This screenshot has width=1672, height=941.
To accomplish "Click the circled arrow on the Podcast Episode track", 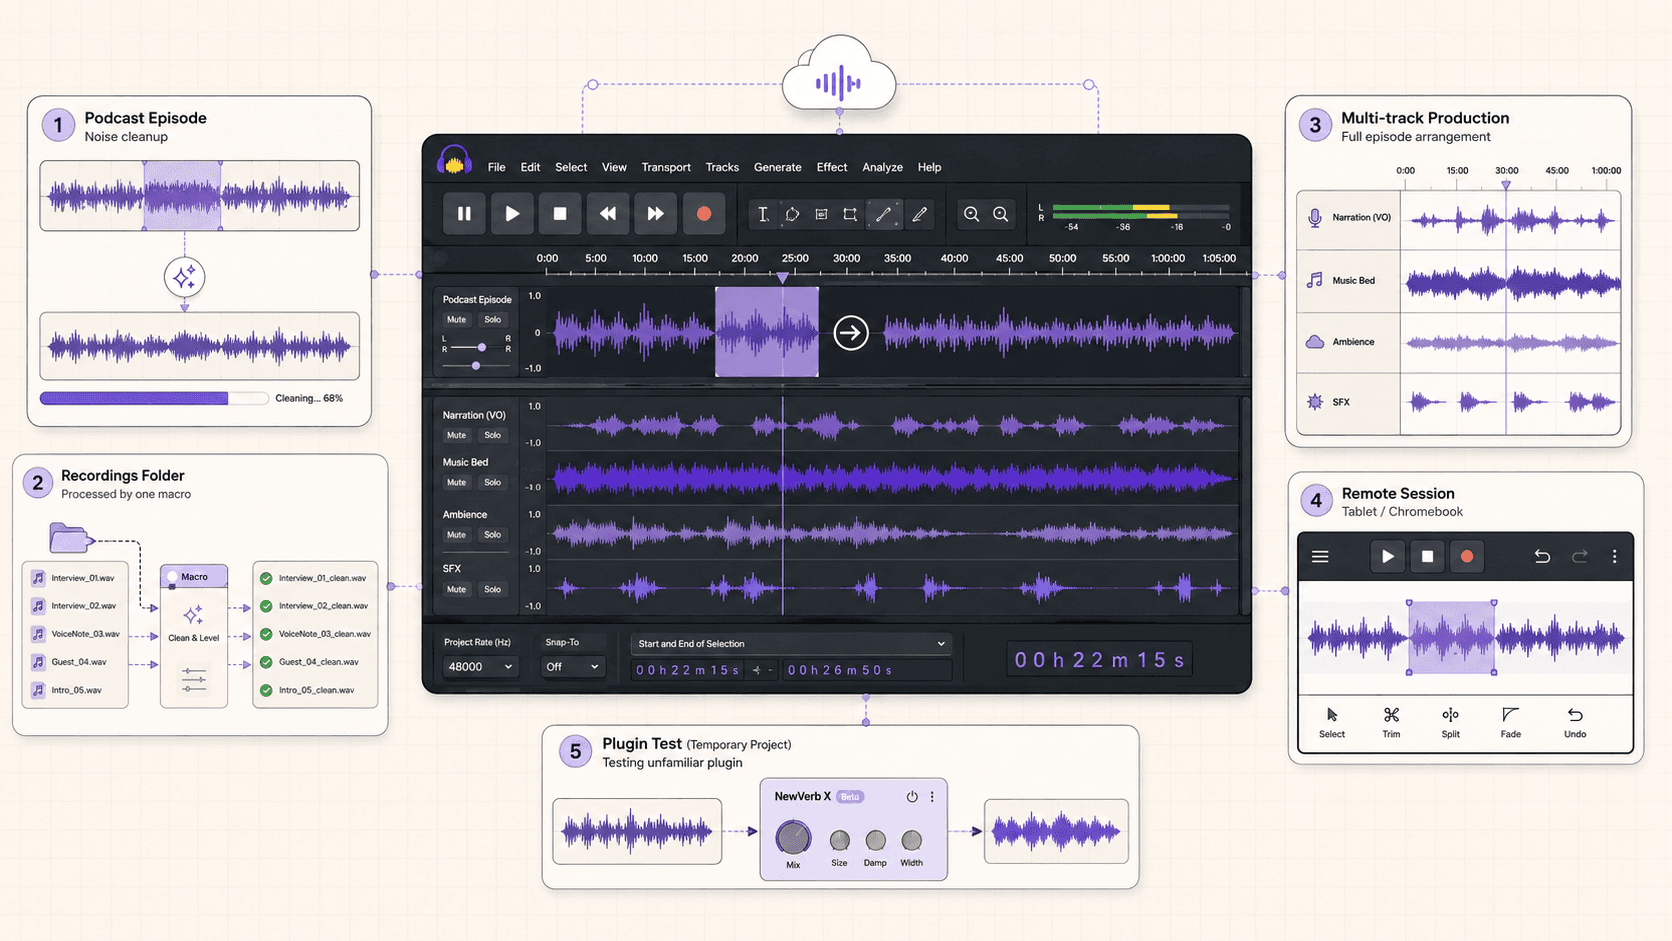I will [x=851, y=333].
